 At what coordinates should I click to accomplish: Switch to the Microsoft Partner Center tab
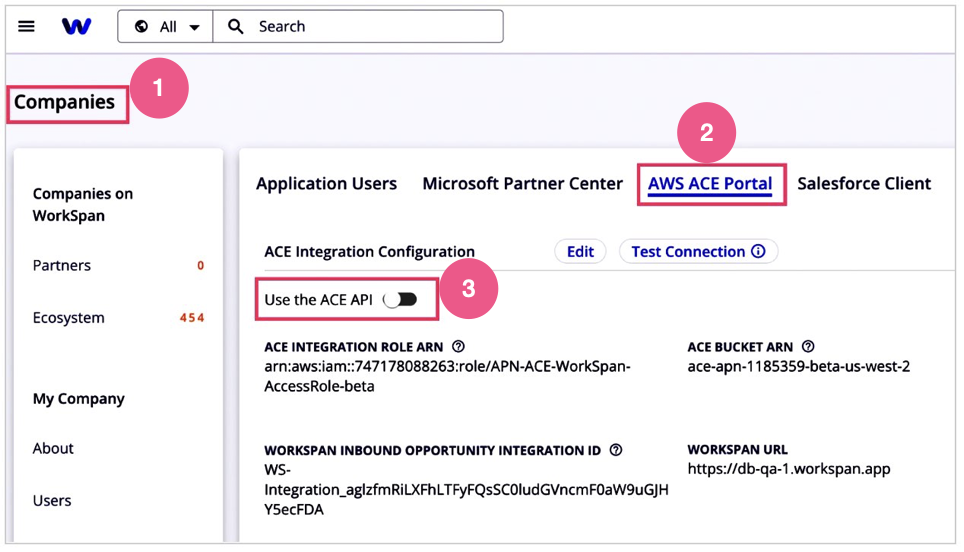click(523, 184)
